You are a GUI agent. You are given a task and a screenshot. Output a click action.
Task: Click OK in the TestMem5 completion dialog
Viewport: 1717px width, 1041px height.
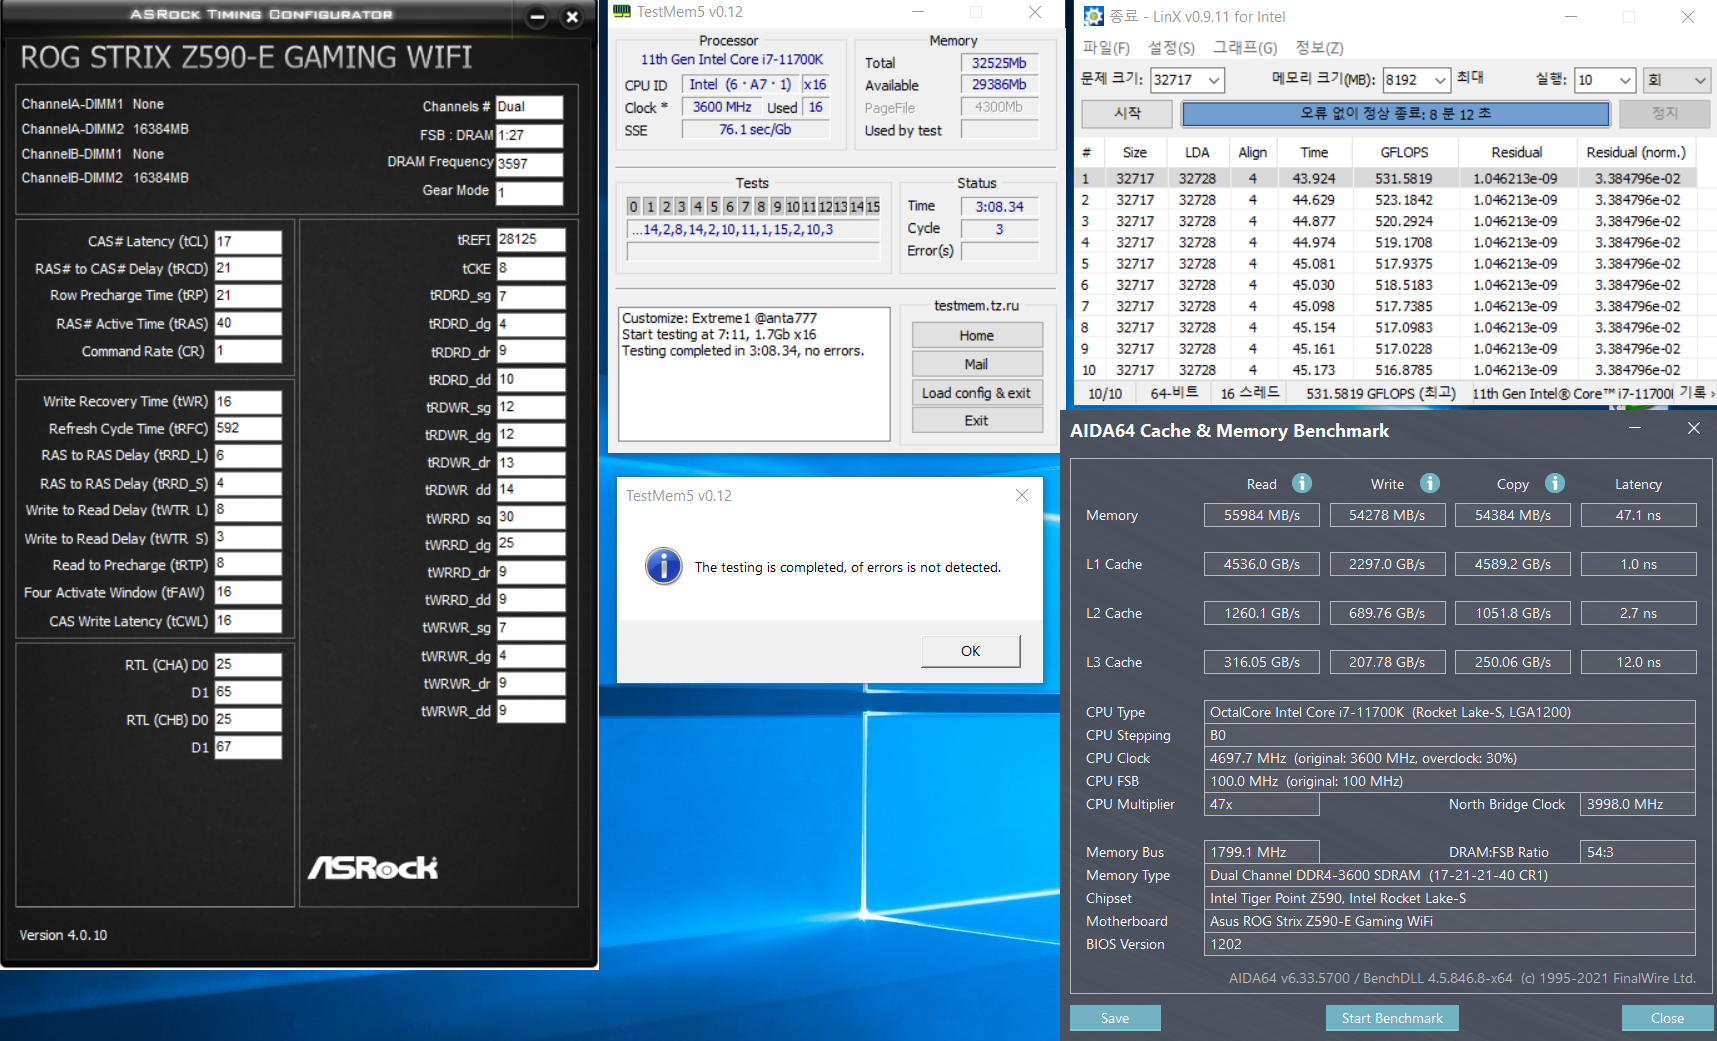(x=970, y=651)
